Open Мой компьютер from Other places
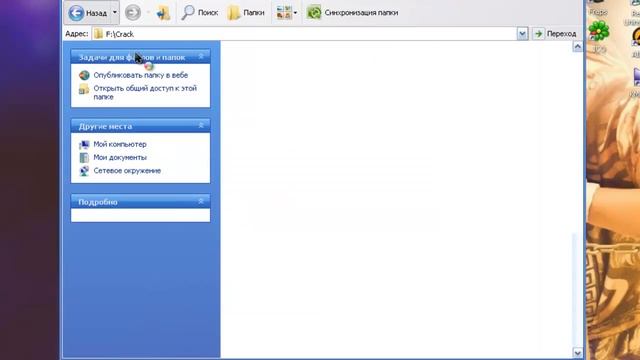The image size is (640, 360). pyautogui.click(x=120, y=144)
